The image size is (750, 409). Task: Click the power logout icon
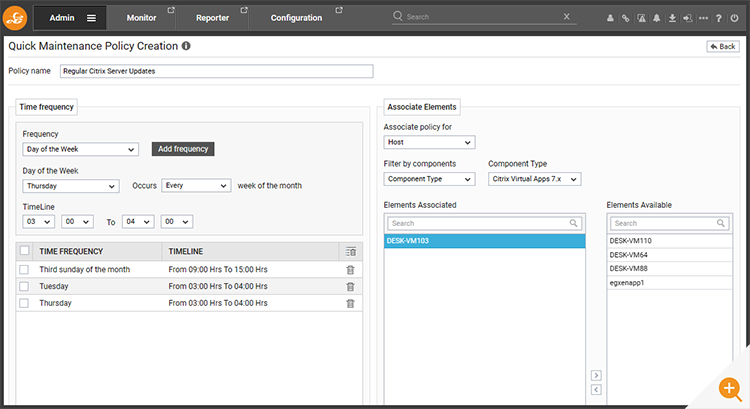tap(734, 18)
